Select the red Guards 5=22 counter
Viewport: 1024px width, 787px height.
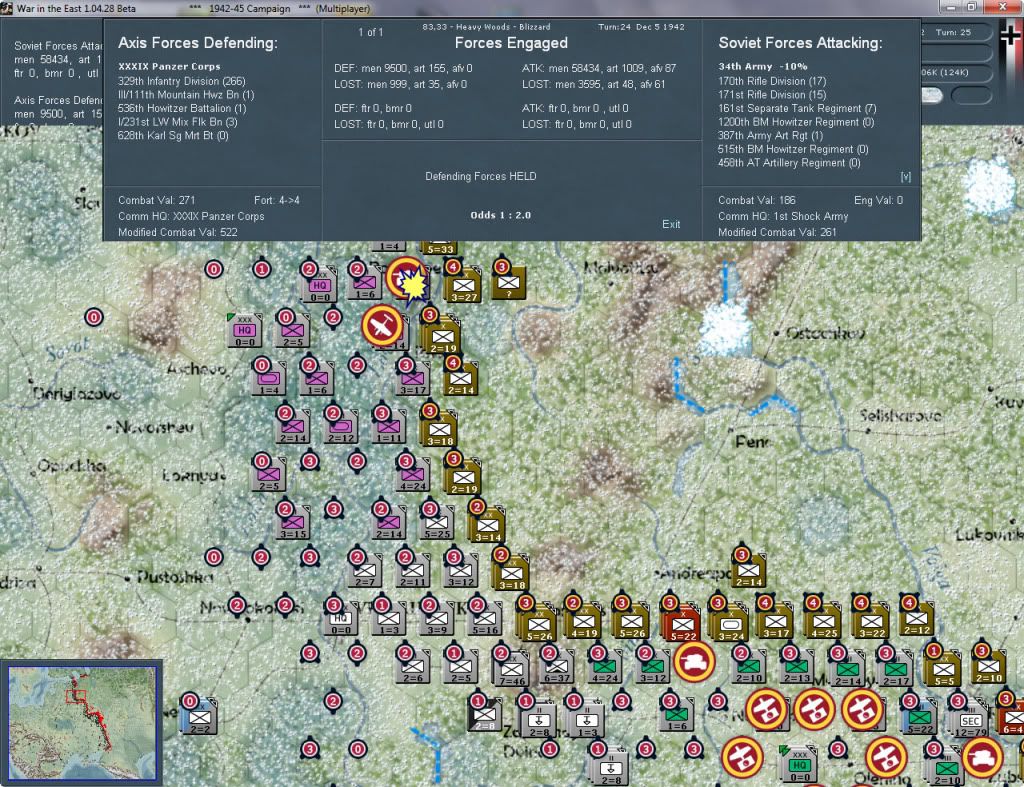[x=682, y=623]
